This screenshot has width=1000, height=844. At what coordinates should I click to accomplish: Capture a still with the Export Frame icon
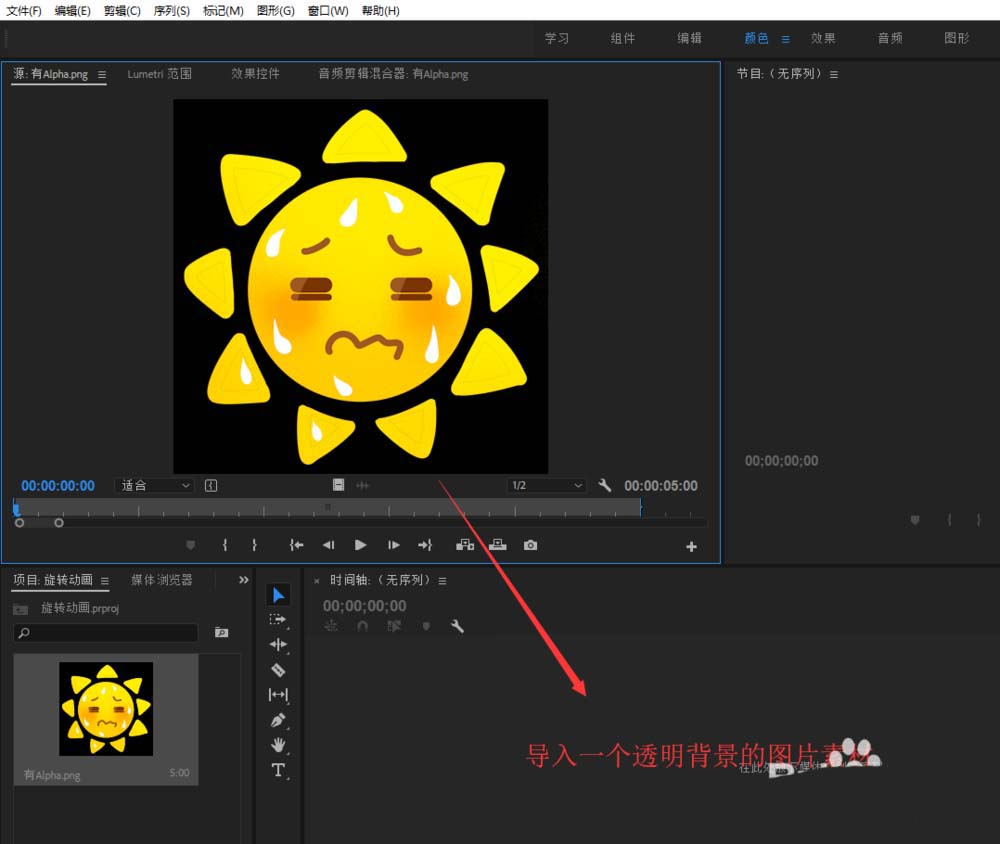(x=529, y=545)
